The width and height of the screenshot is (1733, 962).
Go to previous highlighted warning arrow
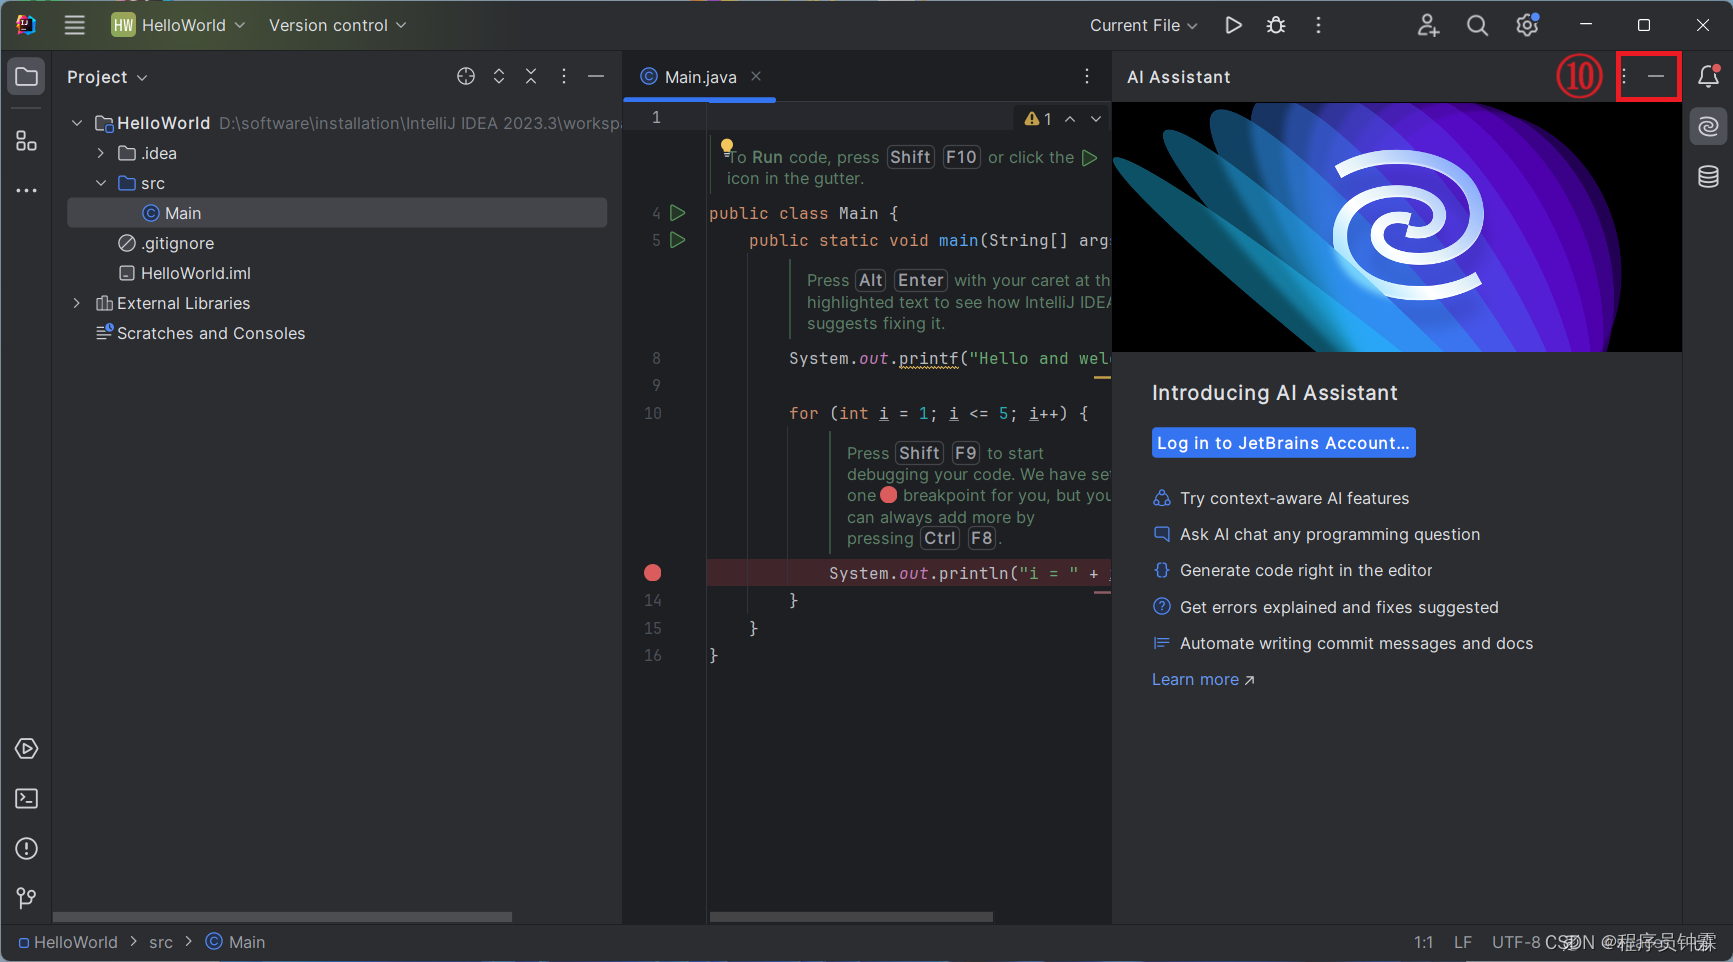pos(1070,119)
